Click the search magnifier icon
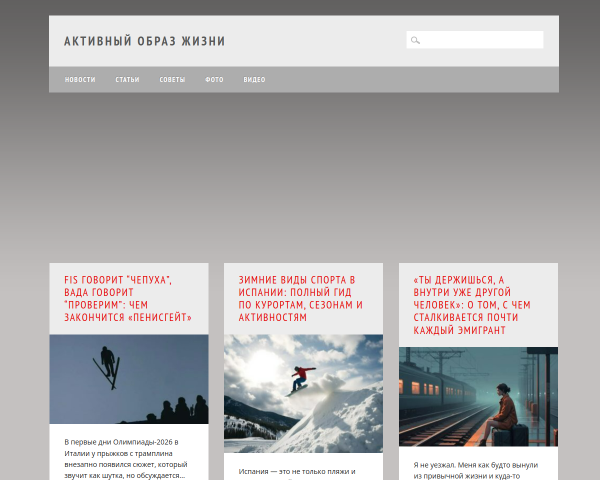600x480 pixels. pyautogui.click(x=415, y=40)
